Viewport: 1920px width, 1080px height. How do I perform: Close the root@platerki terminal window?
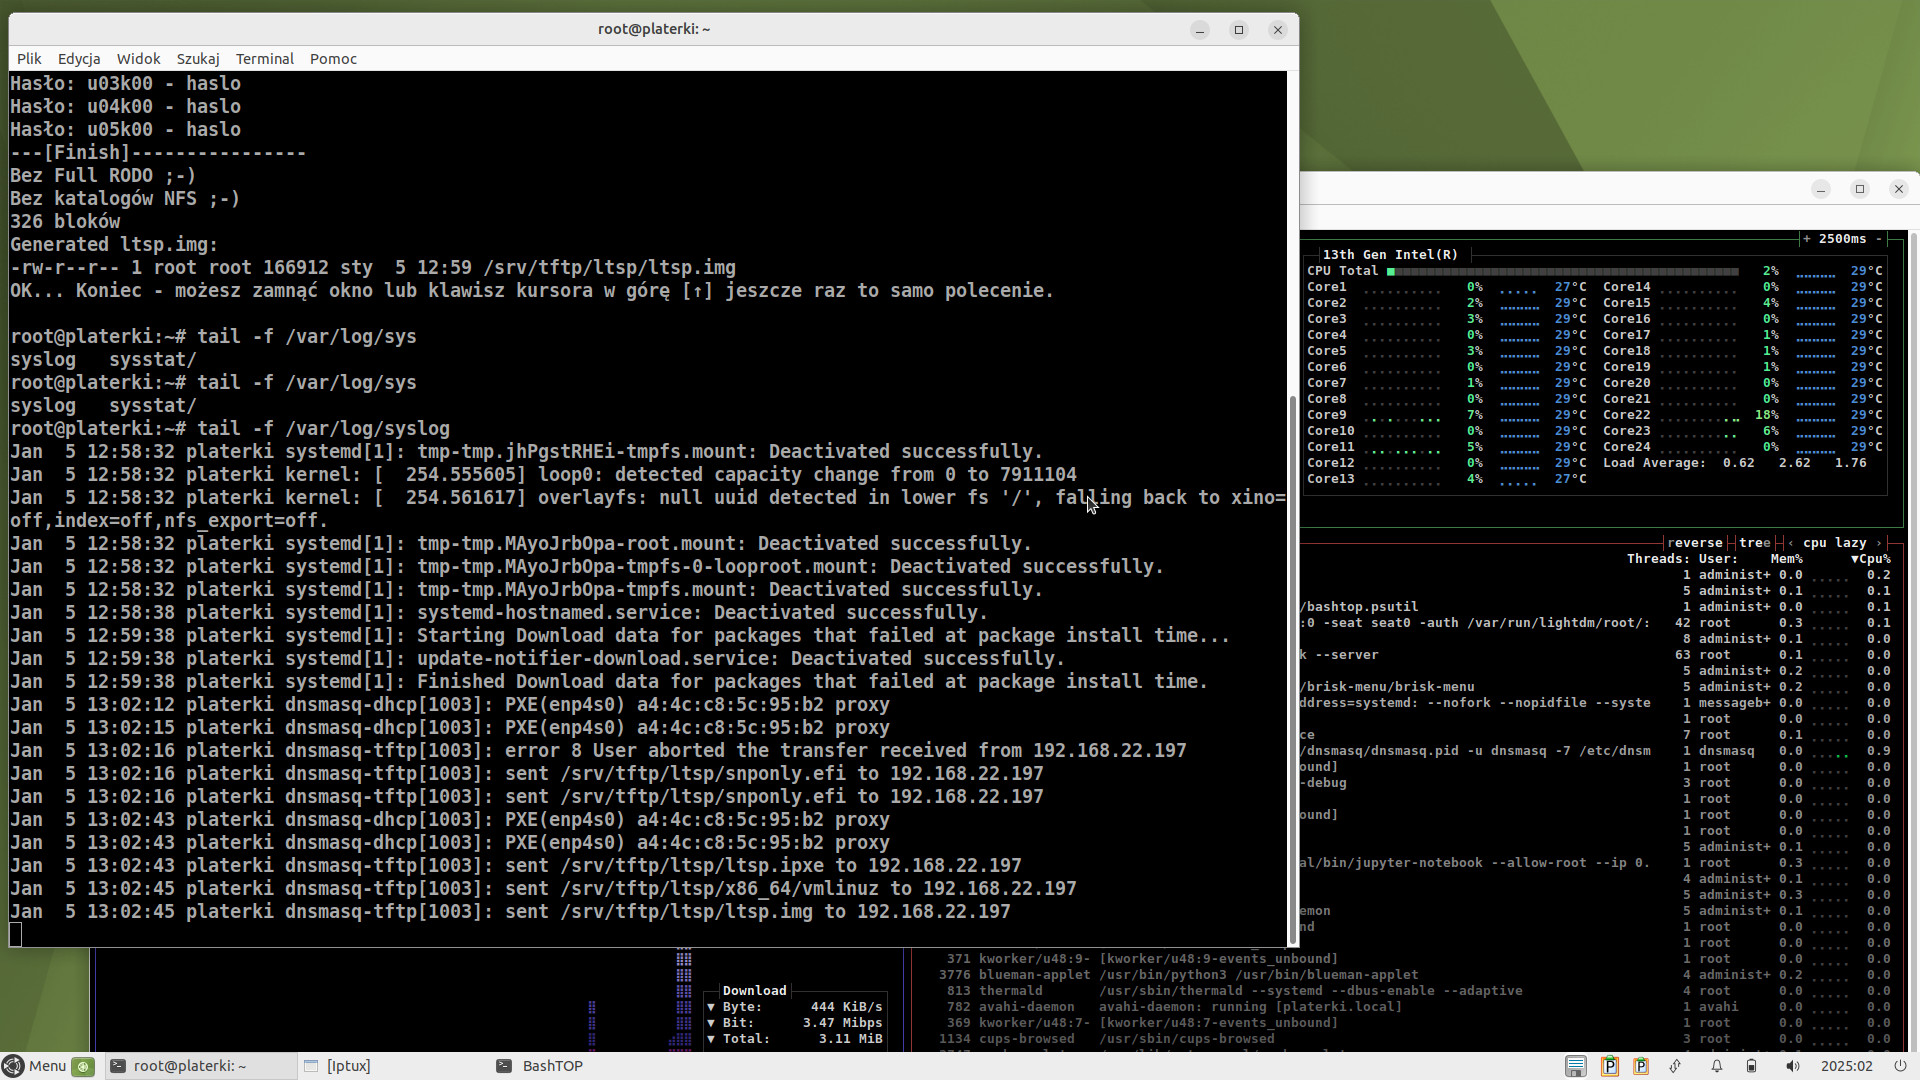1278,30
